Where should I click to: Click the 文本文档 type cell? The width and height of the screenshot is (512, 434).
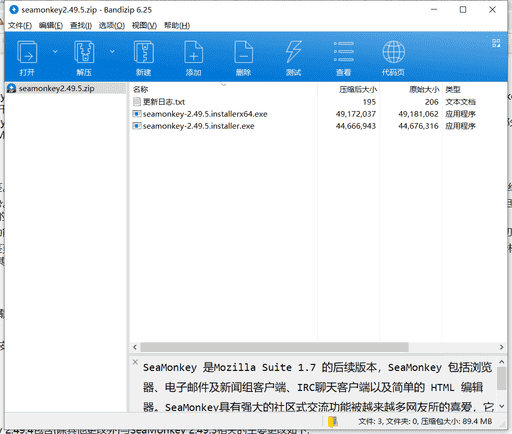tap(460, 102)
